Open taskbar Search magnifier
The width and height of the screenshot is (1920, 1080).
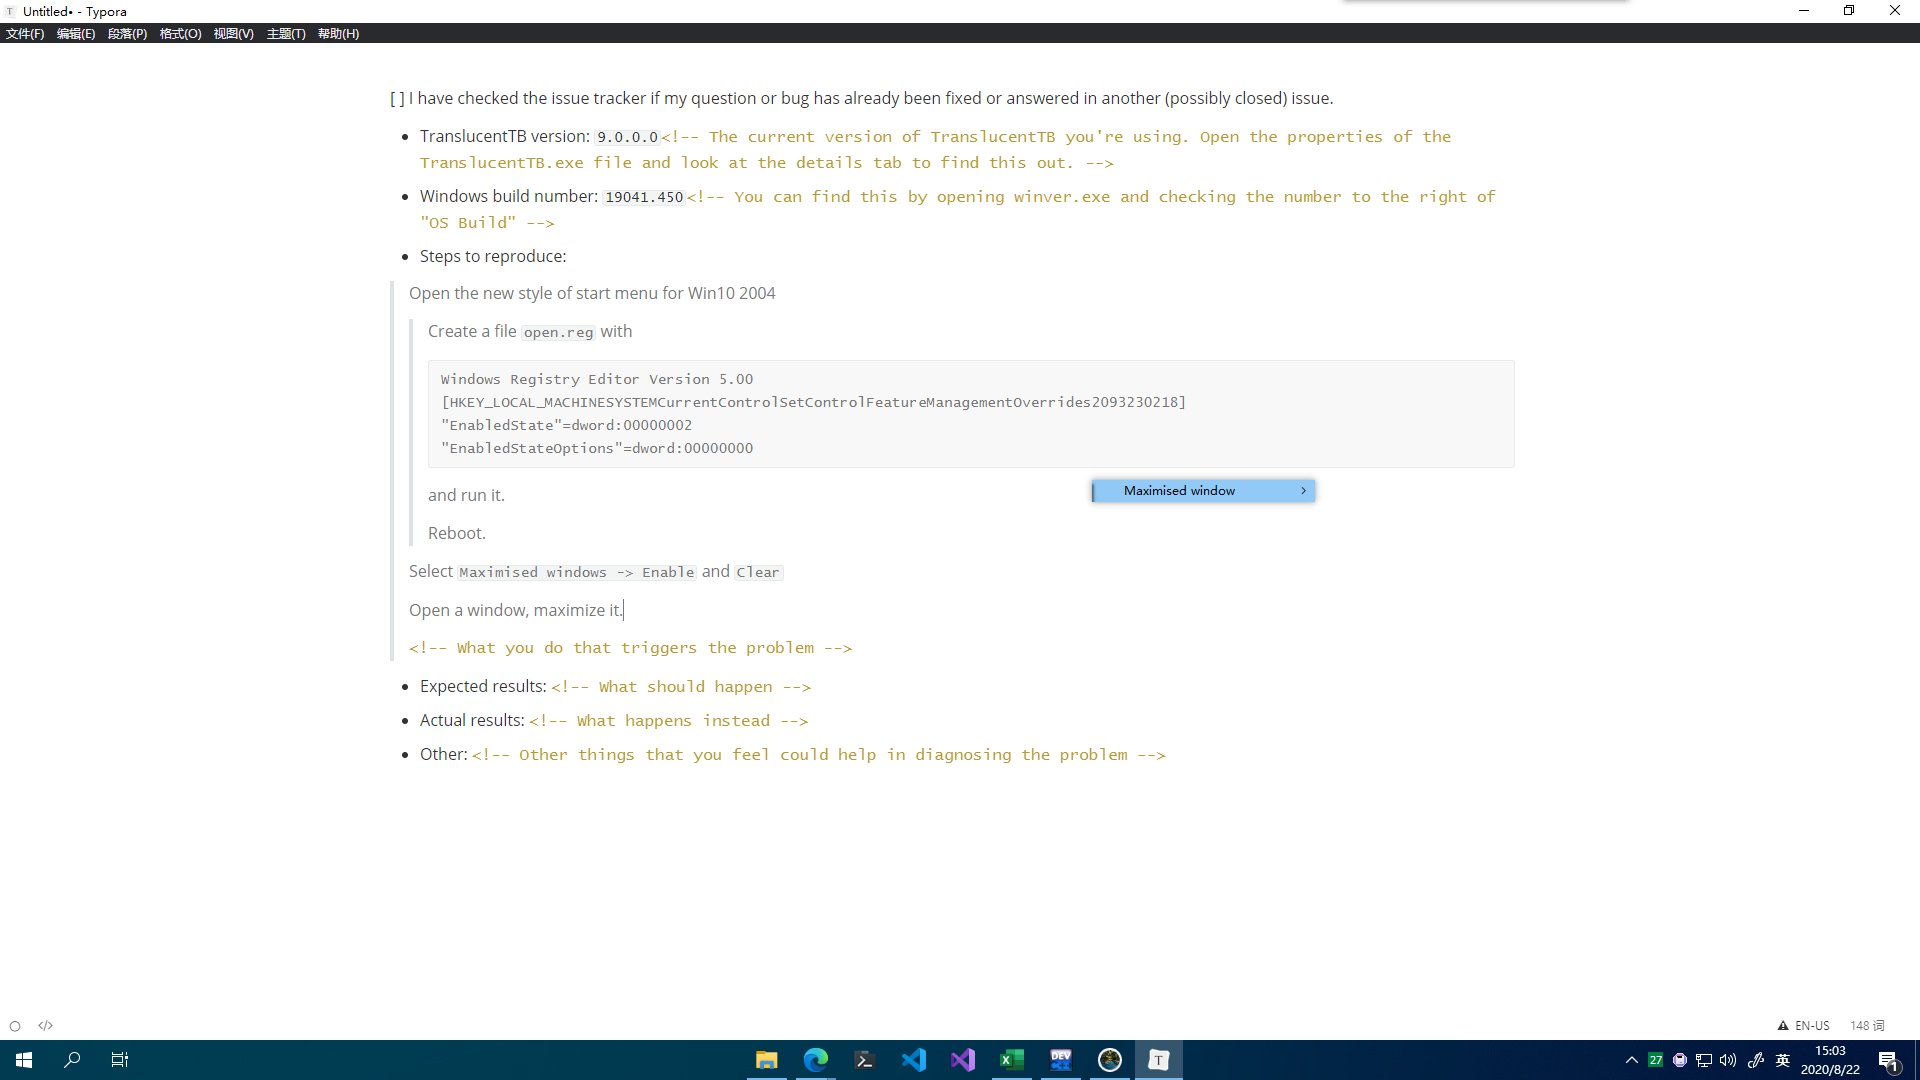72,1060
